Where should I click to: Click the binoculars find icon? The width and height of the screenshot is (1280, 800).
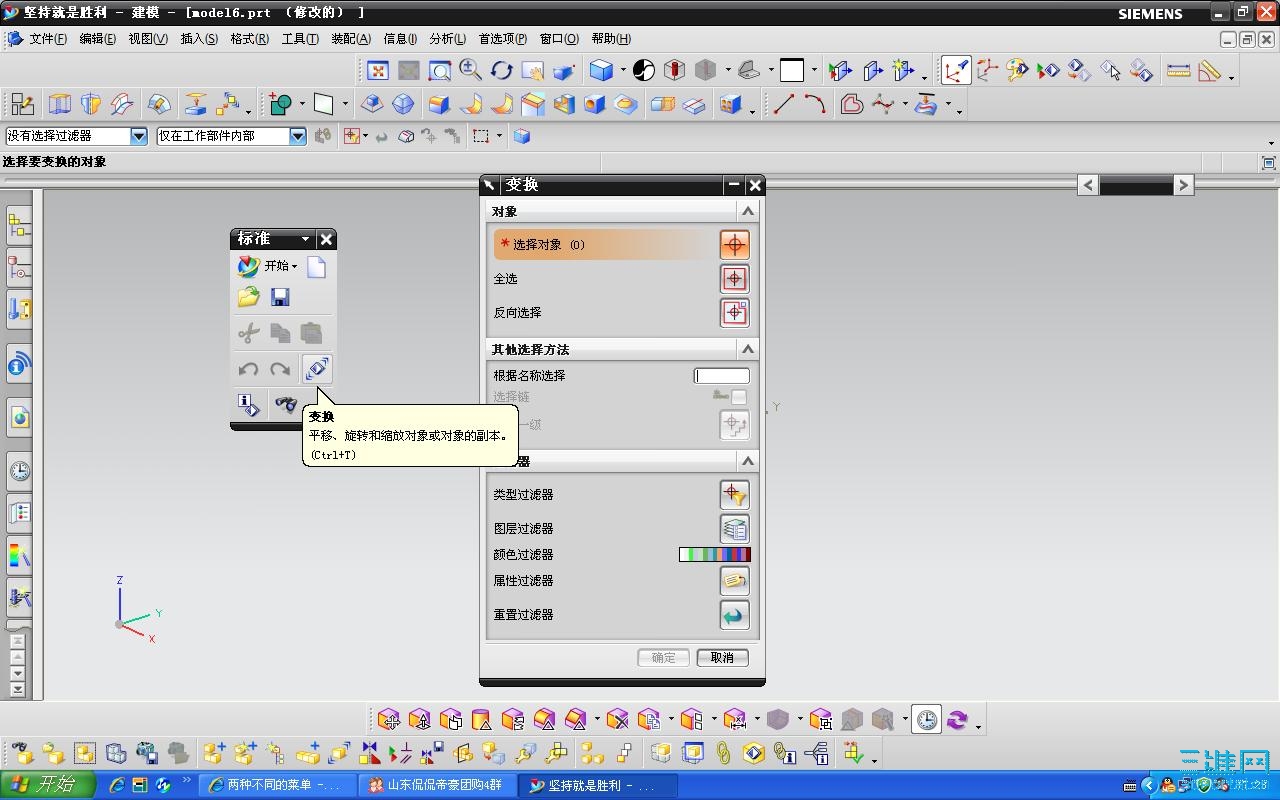coord(286,405)
